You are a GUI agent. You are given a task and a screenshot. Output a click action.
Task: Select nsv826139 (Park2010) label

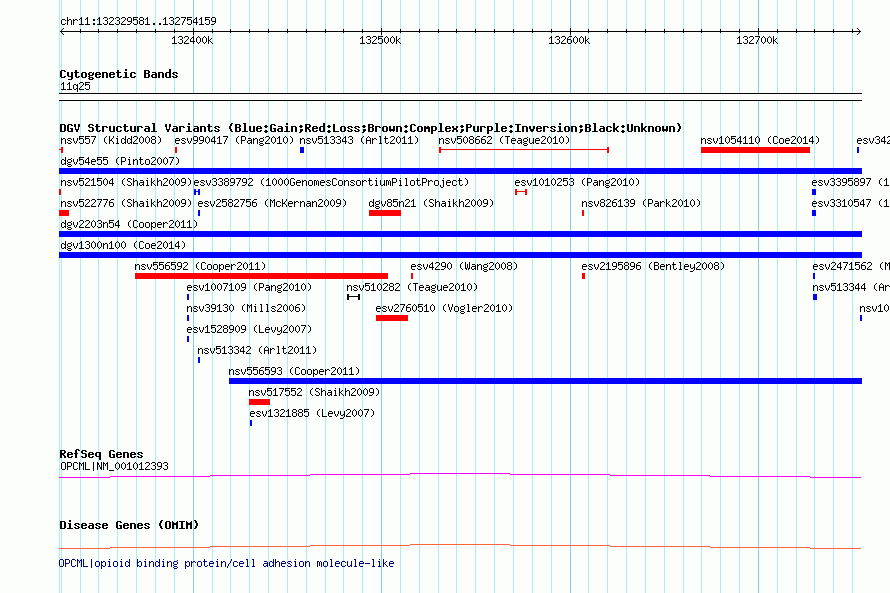[x=641, y=203]
